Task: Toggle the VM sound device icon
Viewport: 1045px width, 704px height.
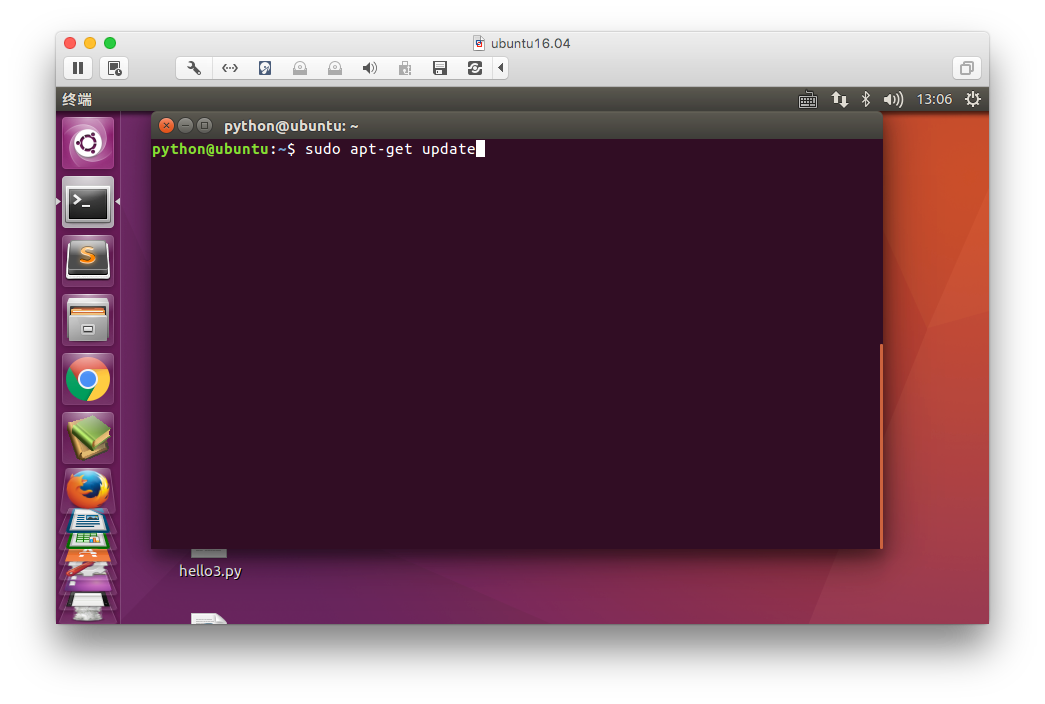Action: pyautogui.click(x=369, y=68)
